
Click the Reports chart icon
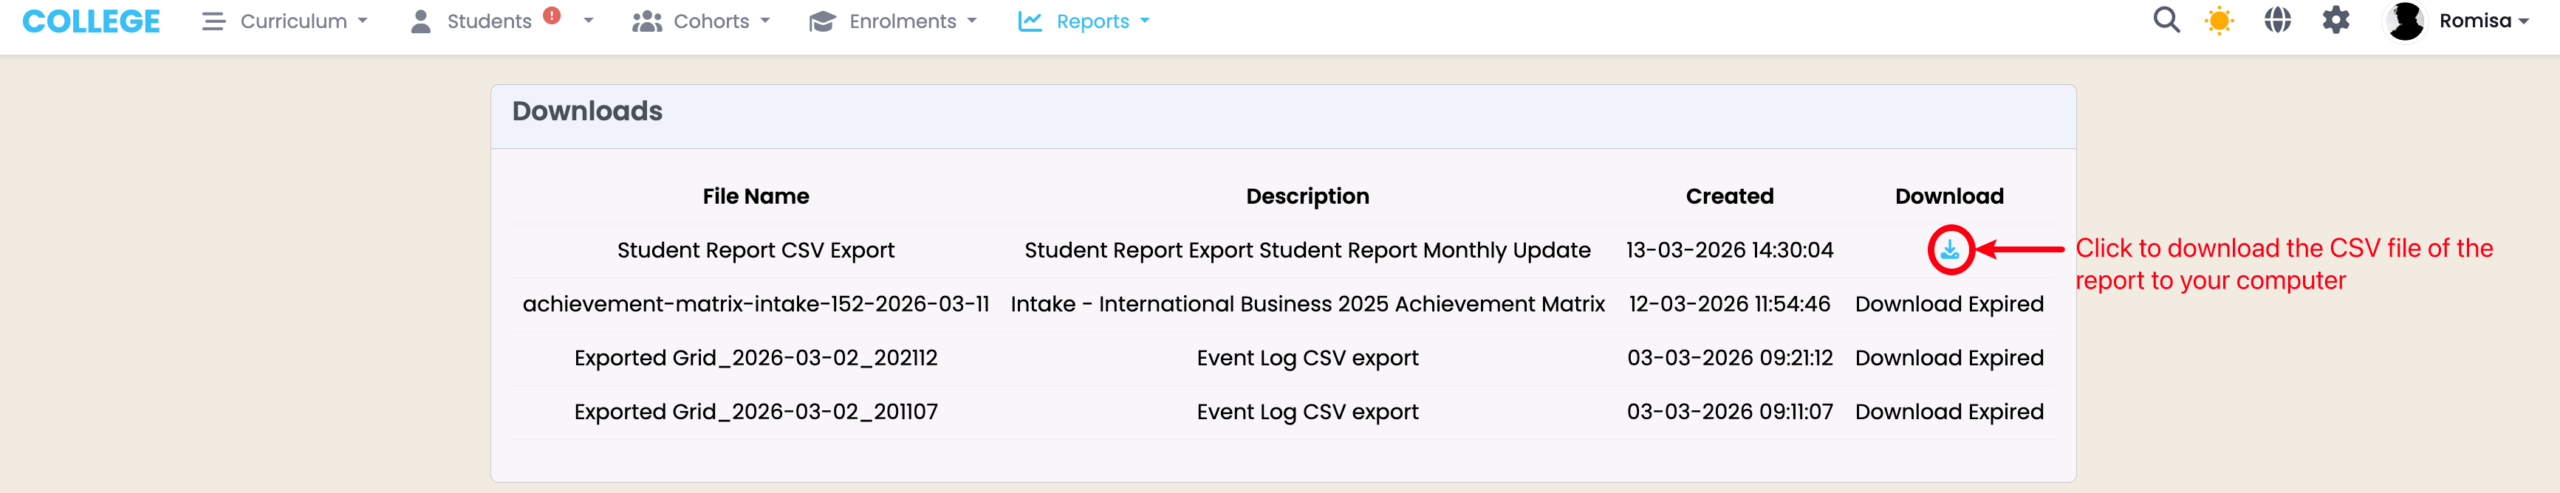pyautogui.click(x=1029, y=21)
